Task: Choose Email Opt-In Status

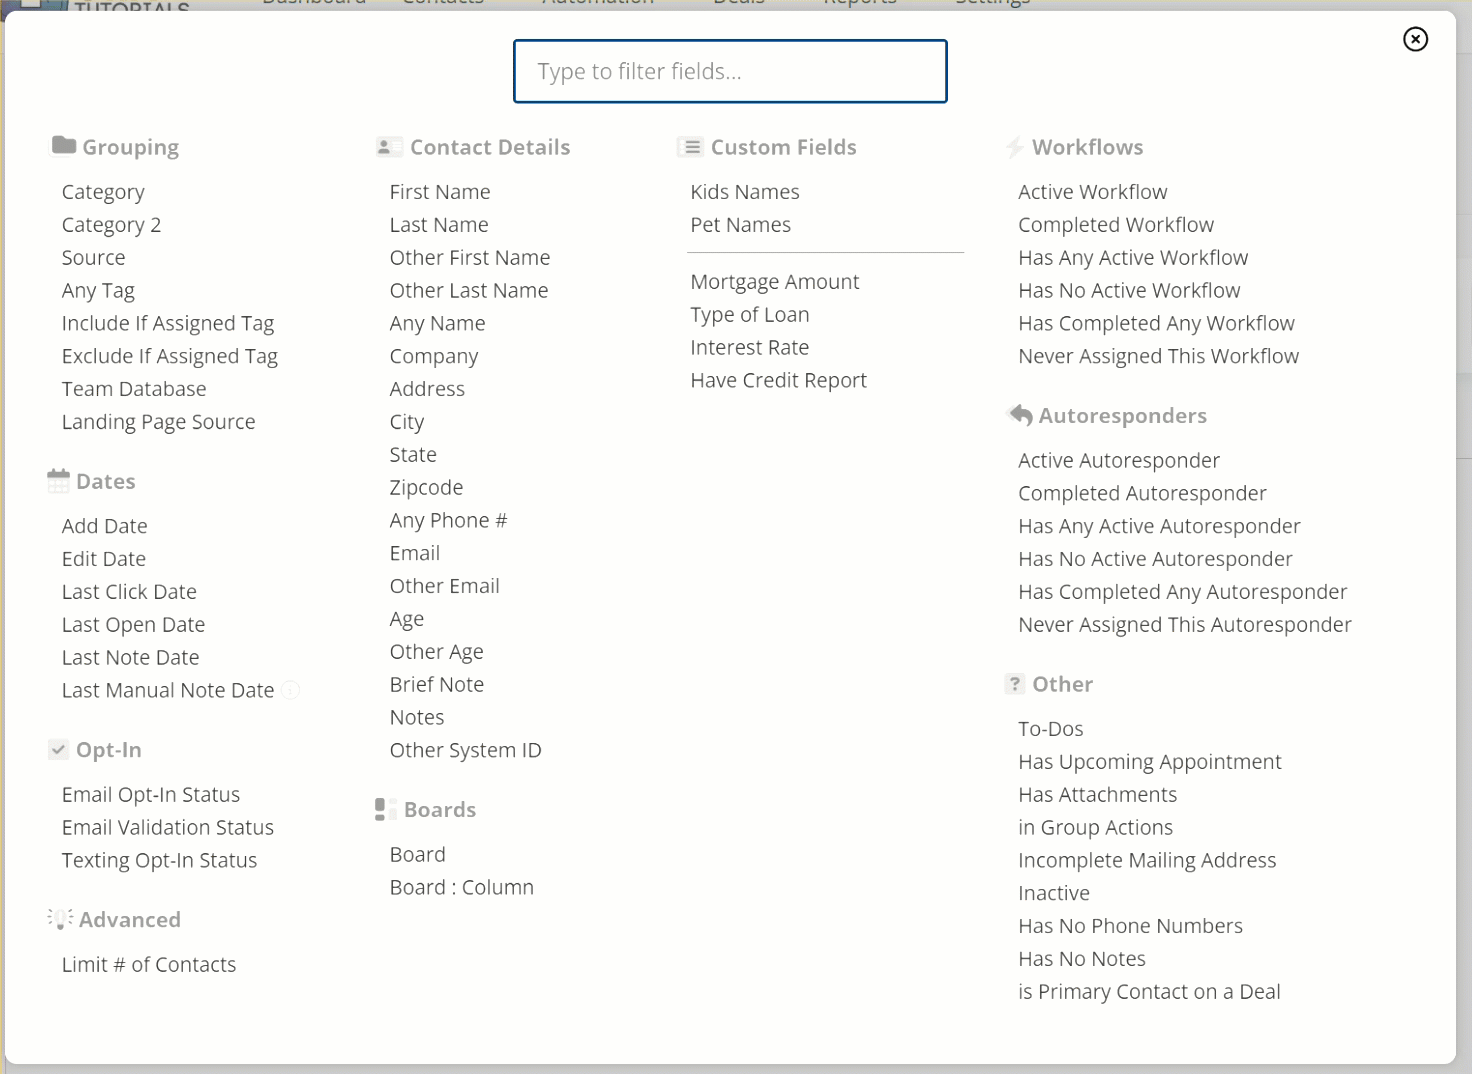Action: (151, 795)
